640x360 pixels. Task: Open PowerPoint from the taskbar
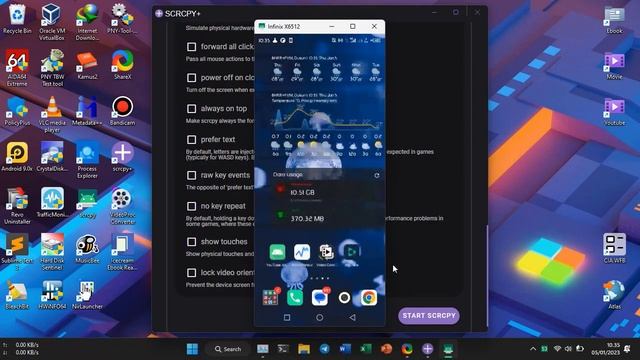click(386, 349)
